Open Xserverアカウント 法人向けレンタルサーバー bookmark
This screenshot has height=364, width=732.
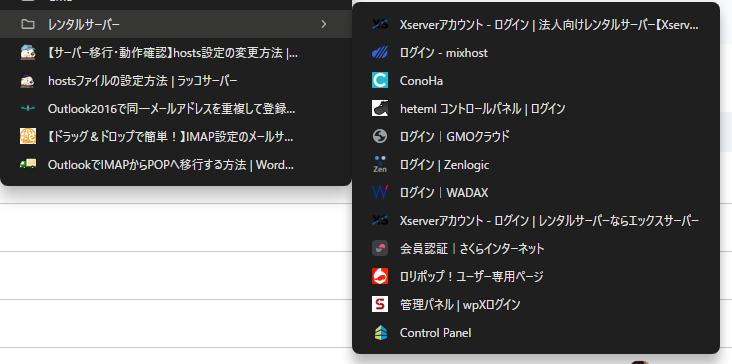535,25
